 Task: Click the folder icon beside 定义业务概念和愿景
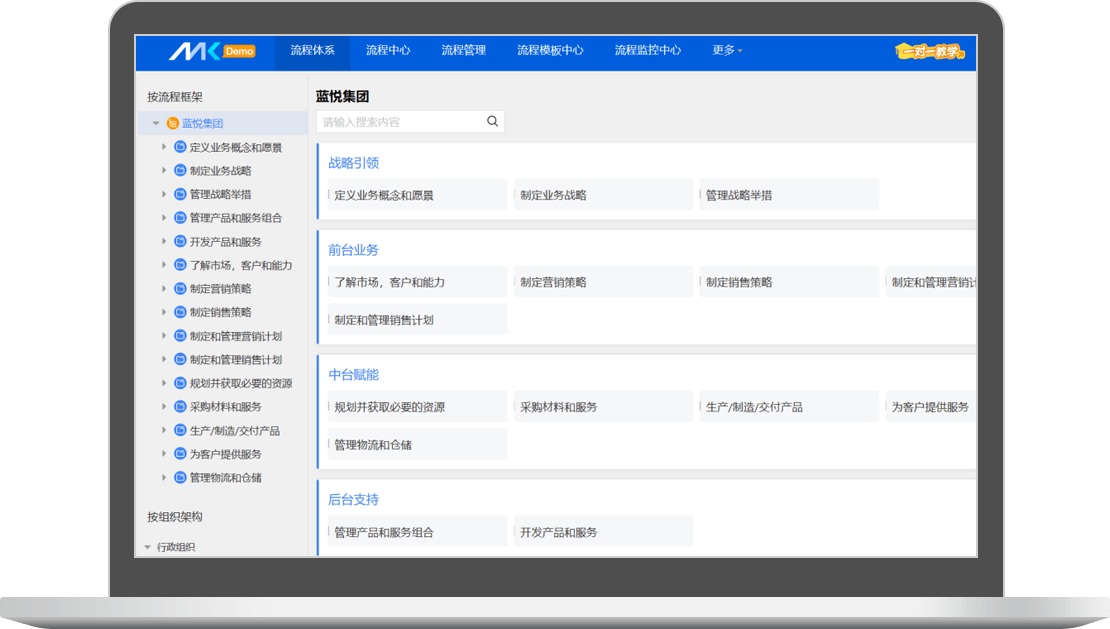pyautogui.click(x=180, y=147)
